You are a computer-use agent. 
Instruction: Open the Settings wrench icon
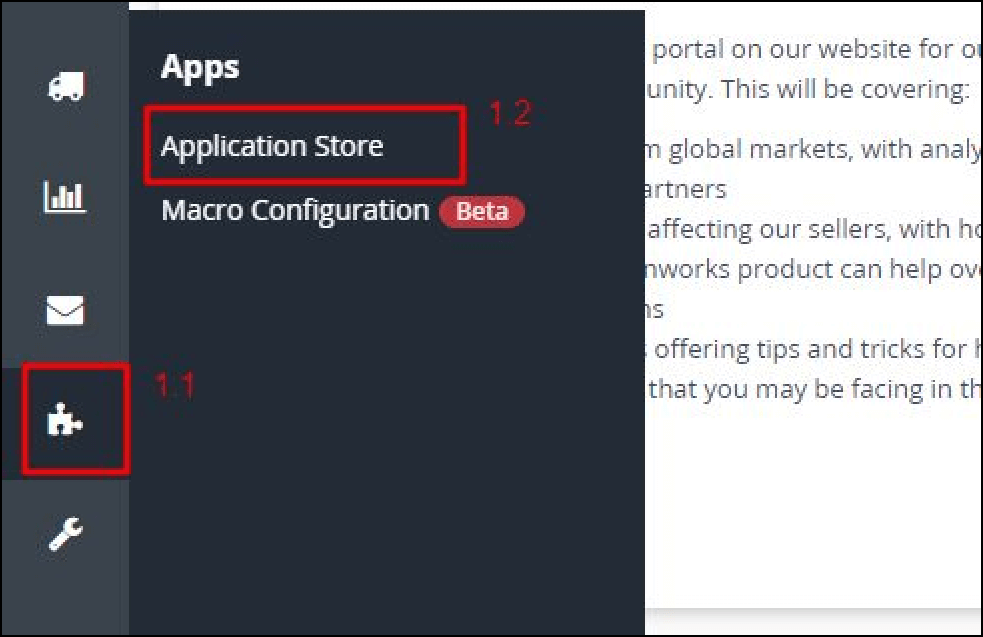pos(66,535)
